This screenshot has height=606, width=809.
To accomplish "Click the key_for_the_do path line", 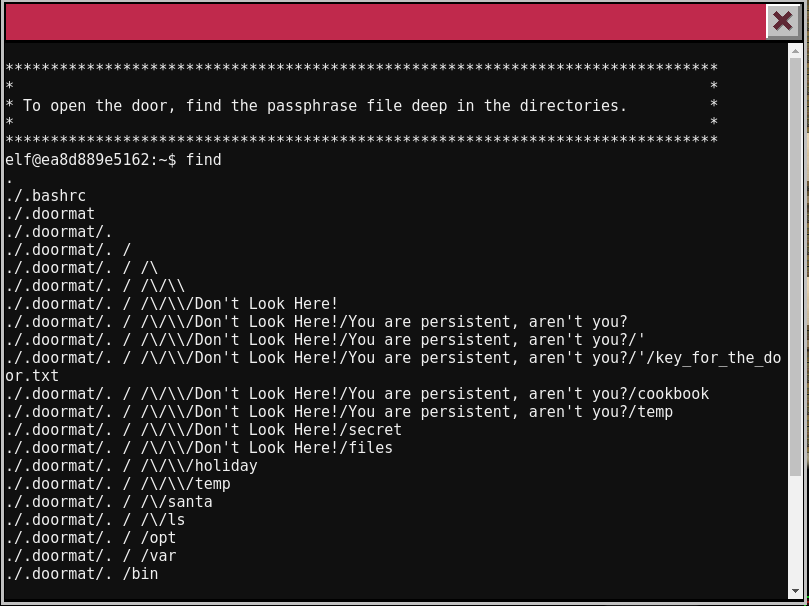I will [392, 358].
